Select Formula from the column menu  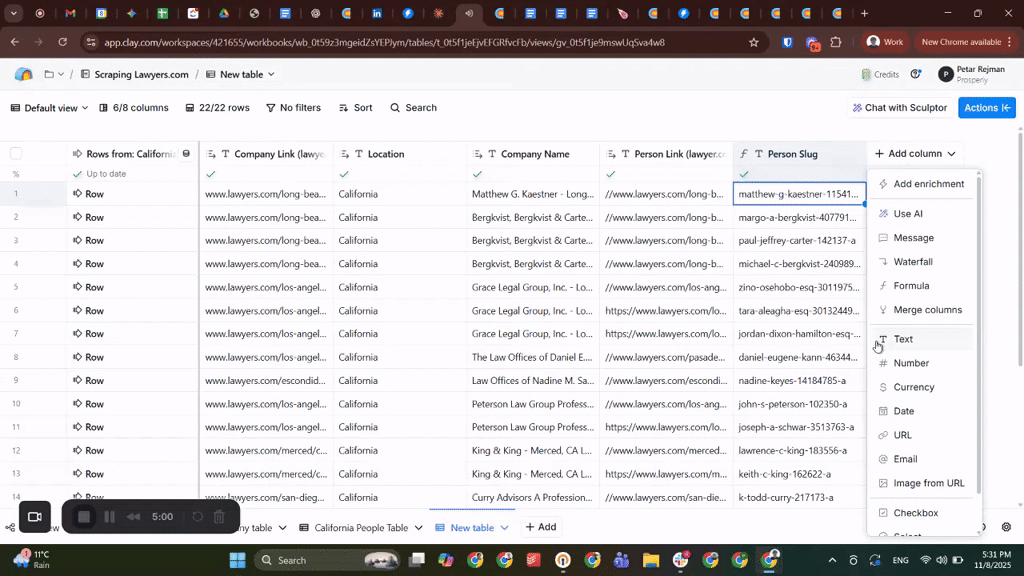(911, 286)
